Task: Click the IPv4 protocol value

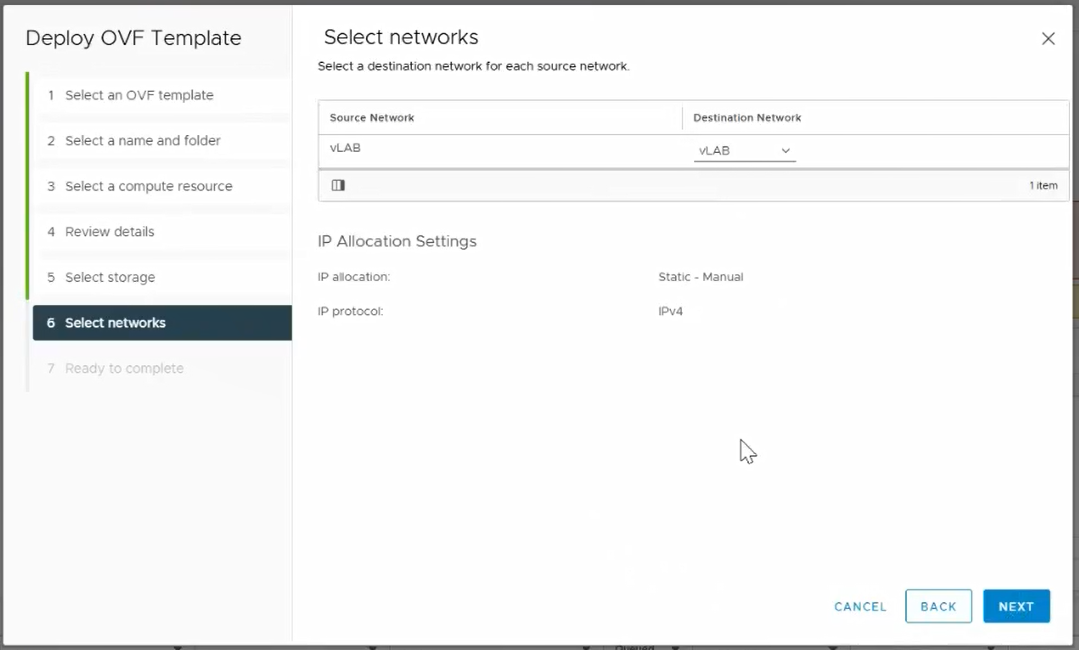Action: tap(670, 312)
